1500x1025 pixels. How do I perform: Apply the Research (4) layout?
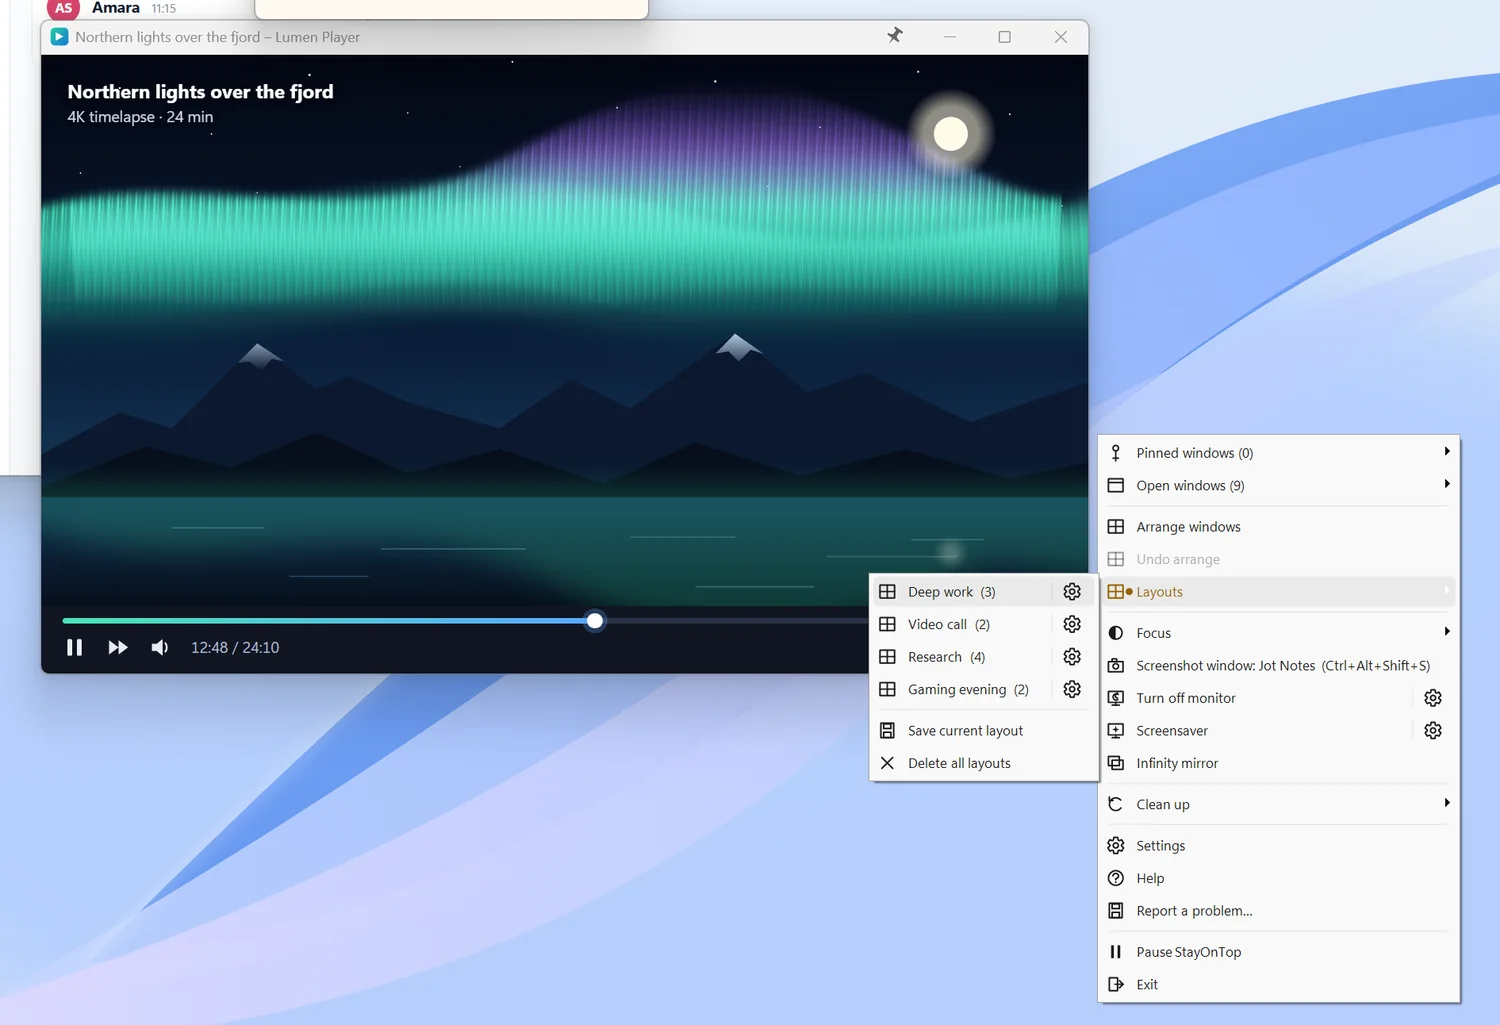pyautogui.click(x=962, y=656)
